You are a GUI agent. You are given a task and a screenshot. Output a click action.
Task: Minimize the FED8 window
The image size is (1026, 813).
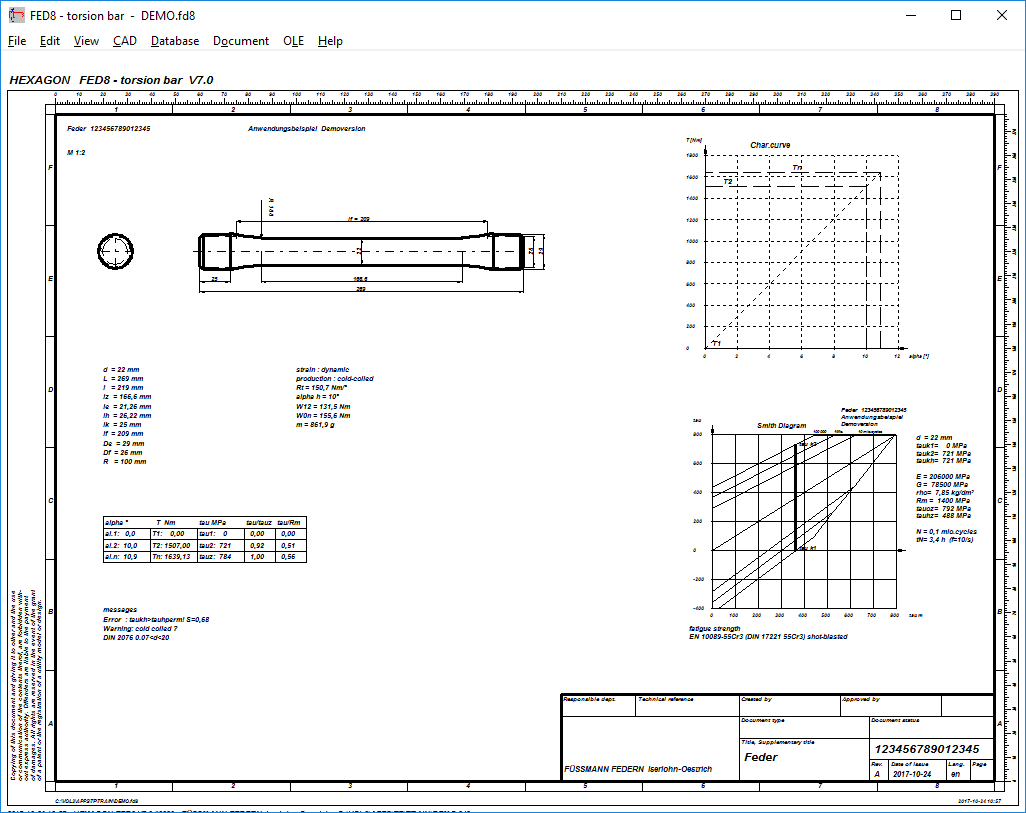(x=910, y=15)
